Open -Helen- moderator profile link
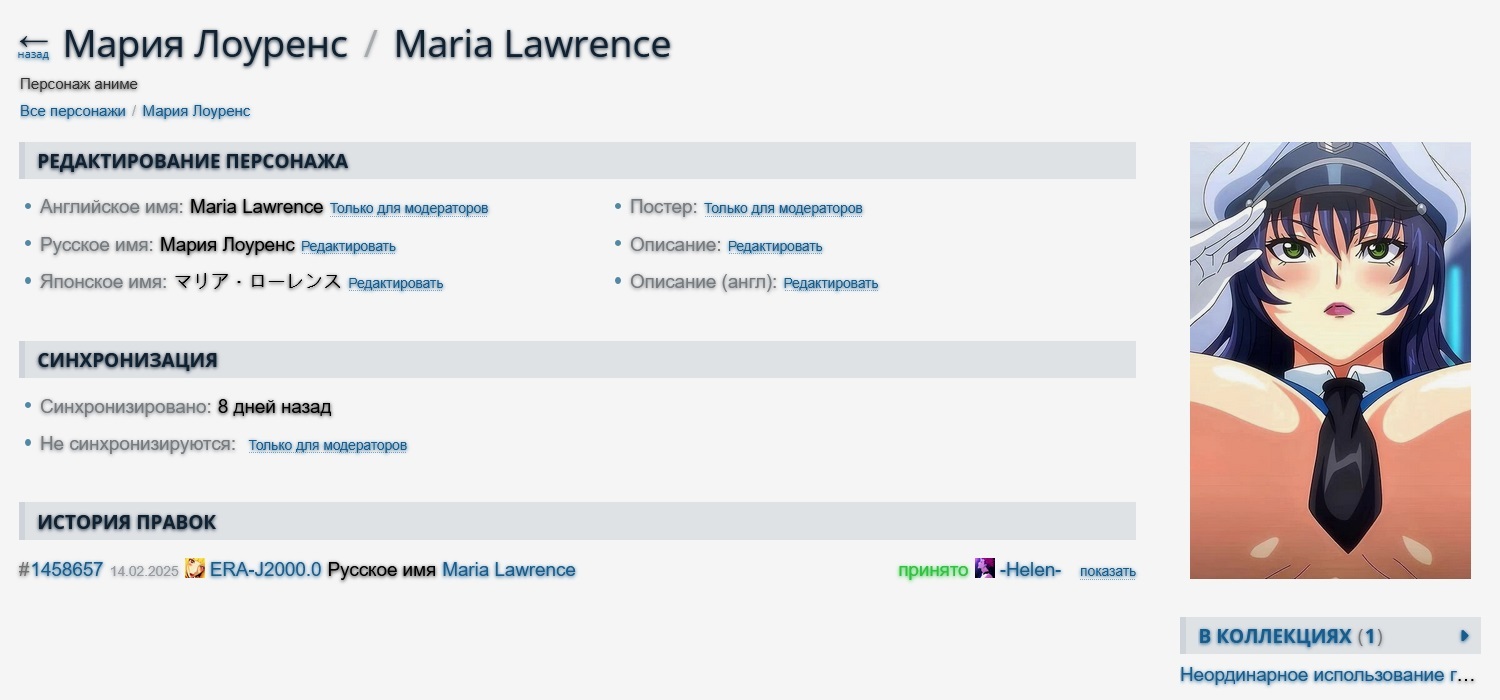Screen dimensions: 1500x700 click(x=1030, y=570)
